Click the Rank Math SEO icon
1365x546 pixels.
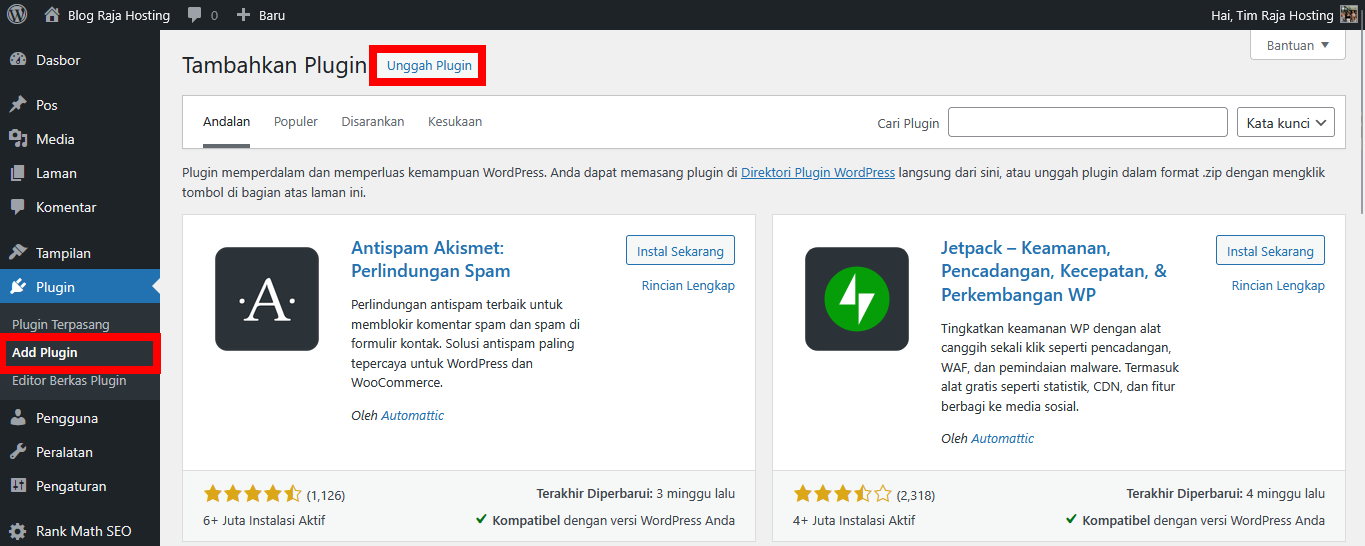[18, 531]
